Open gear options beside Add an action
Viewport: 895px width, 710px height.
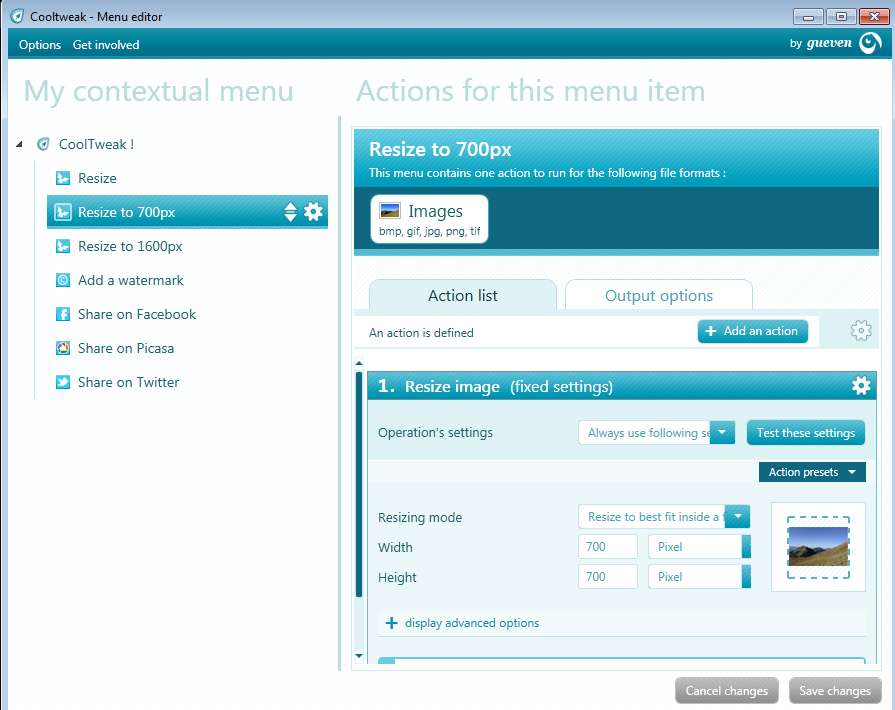click(861, 330)
